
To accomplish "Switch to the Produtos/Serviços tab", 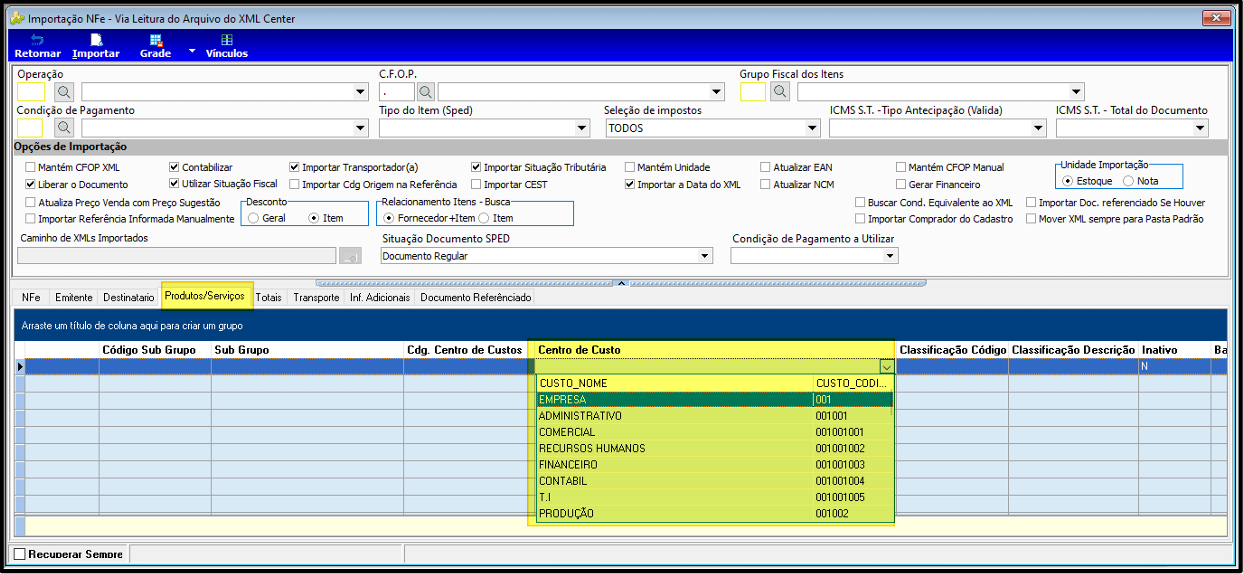I will click(x=205, y=296).
